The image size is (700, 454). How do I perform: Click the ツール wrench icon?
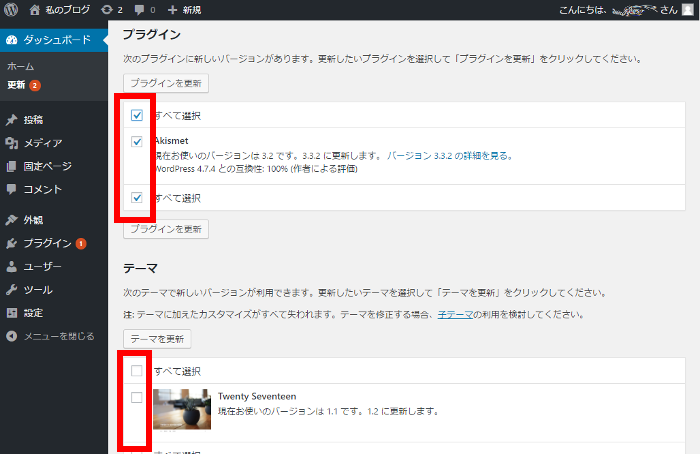tap(12, 290)
